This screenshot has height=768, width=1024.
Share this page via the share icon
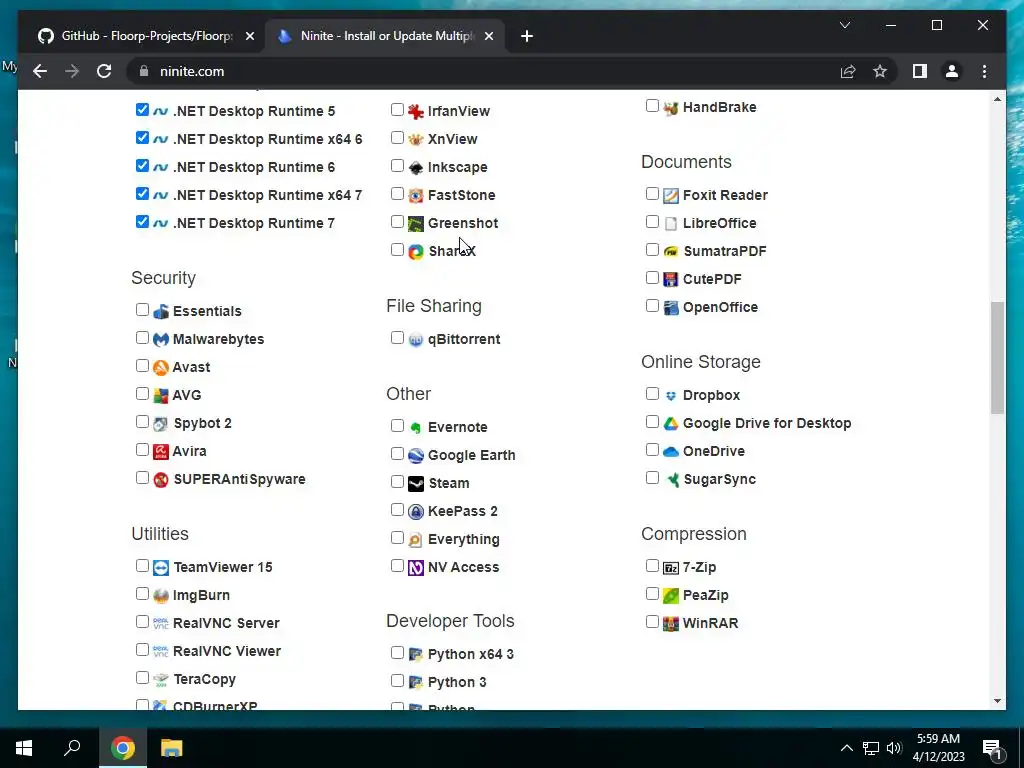point(848,71)
